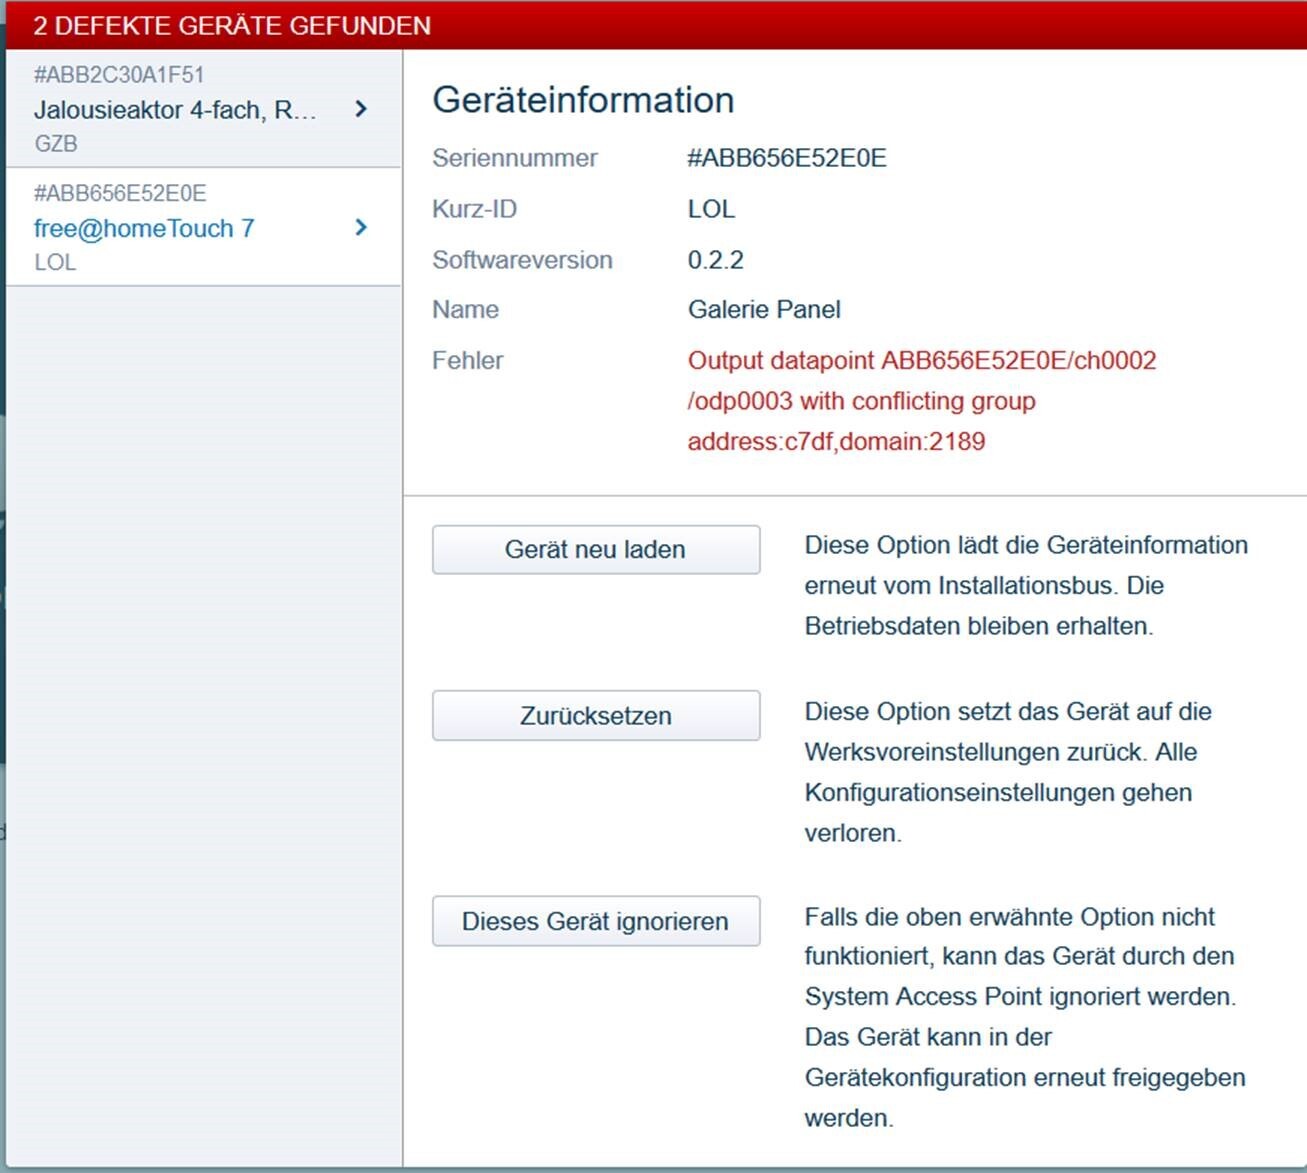Click the Softwareversion value 0.2.2

[715, 260]
